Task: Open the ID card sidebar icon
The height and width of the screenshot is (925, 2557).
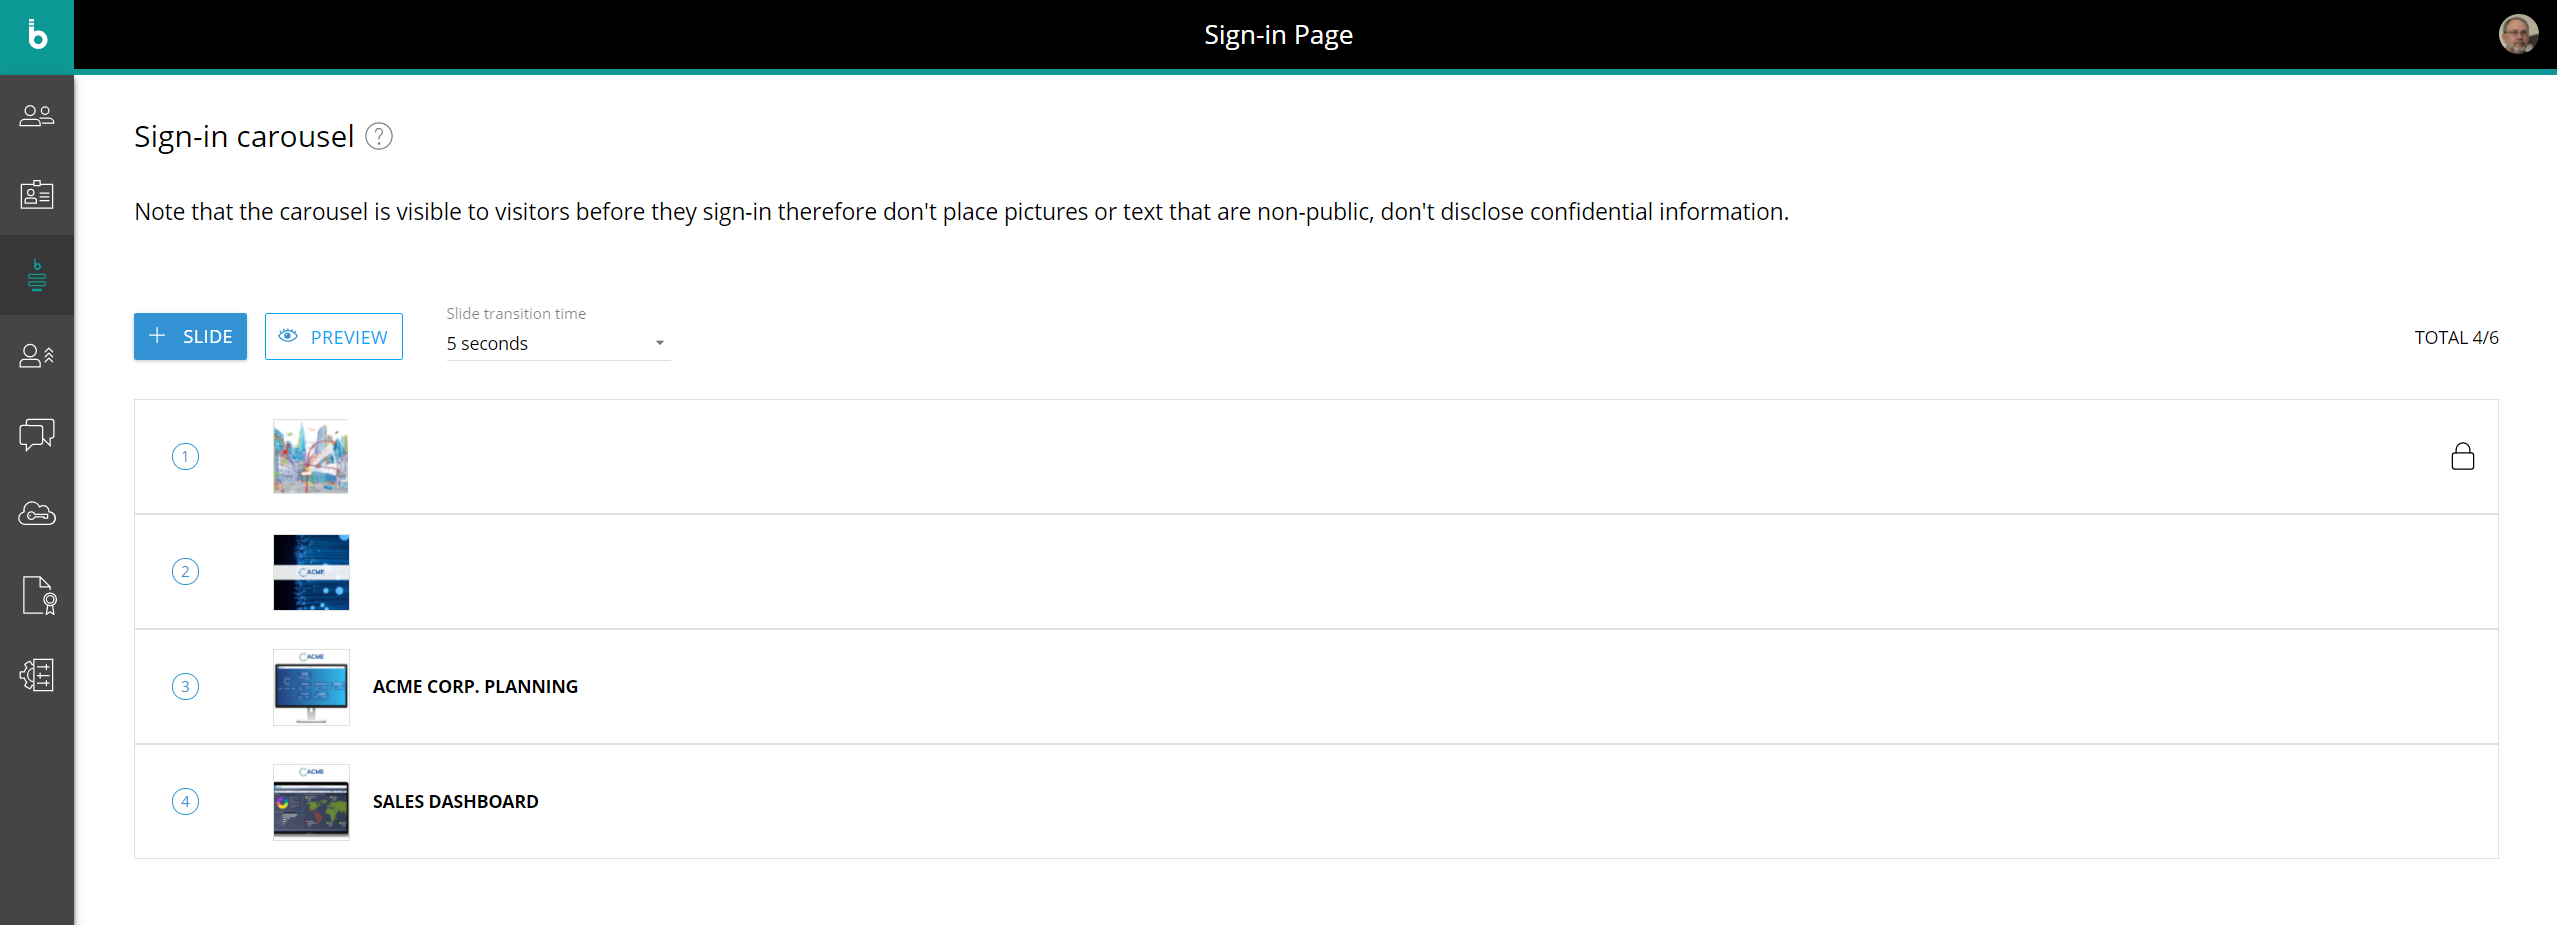Action: pyautogui.click(x=37, y=195)
